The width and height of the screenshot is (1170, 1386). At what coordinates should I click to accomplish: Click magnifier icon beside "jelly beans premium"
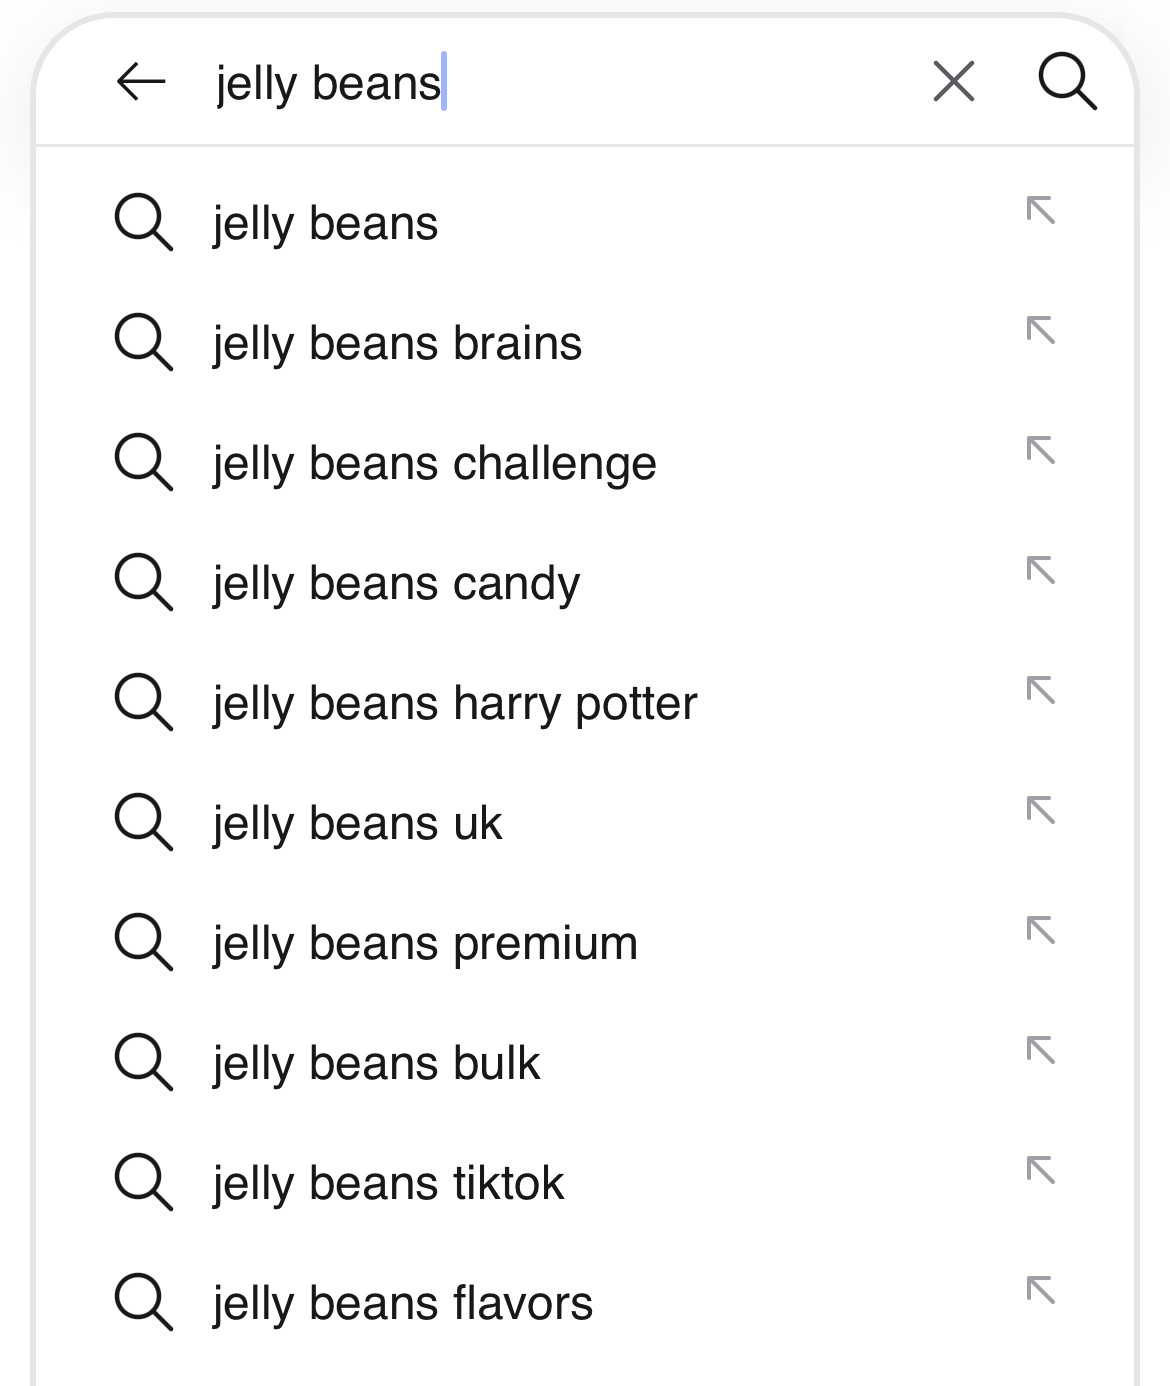144,942
